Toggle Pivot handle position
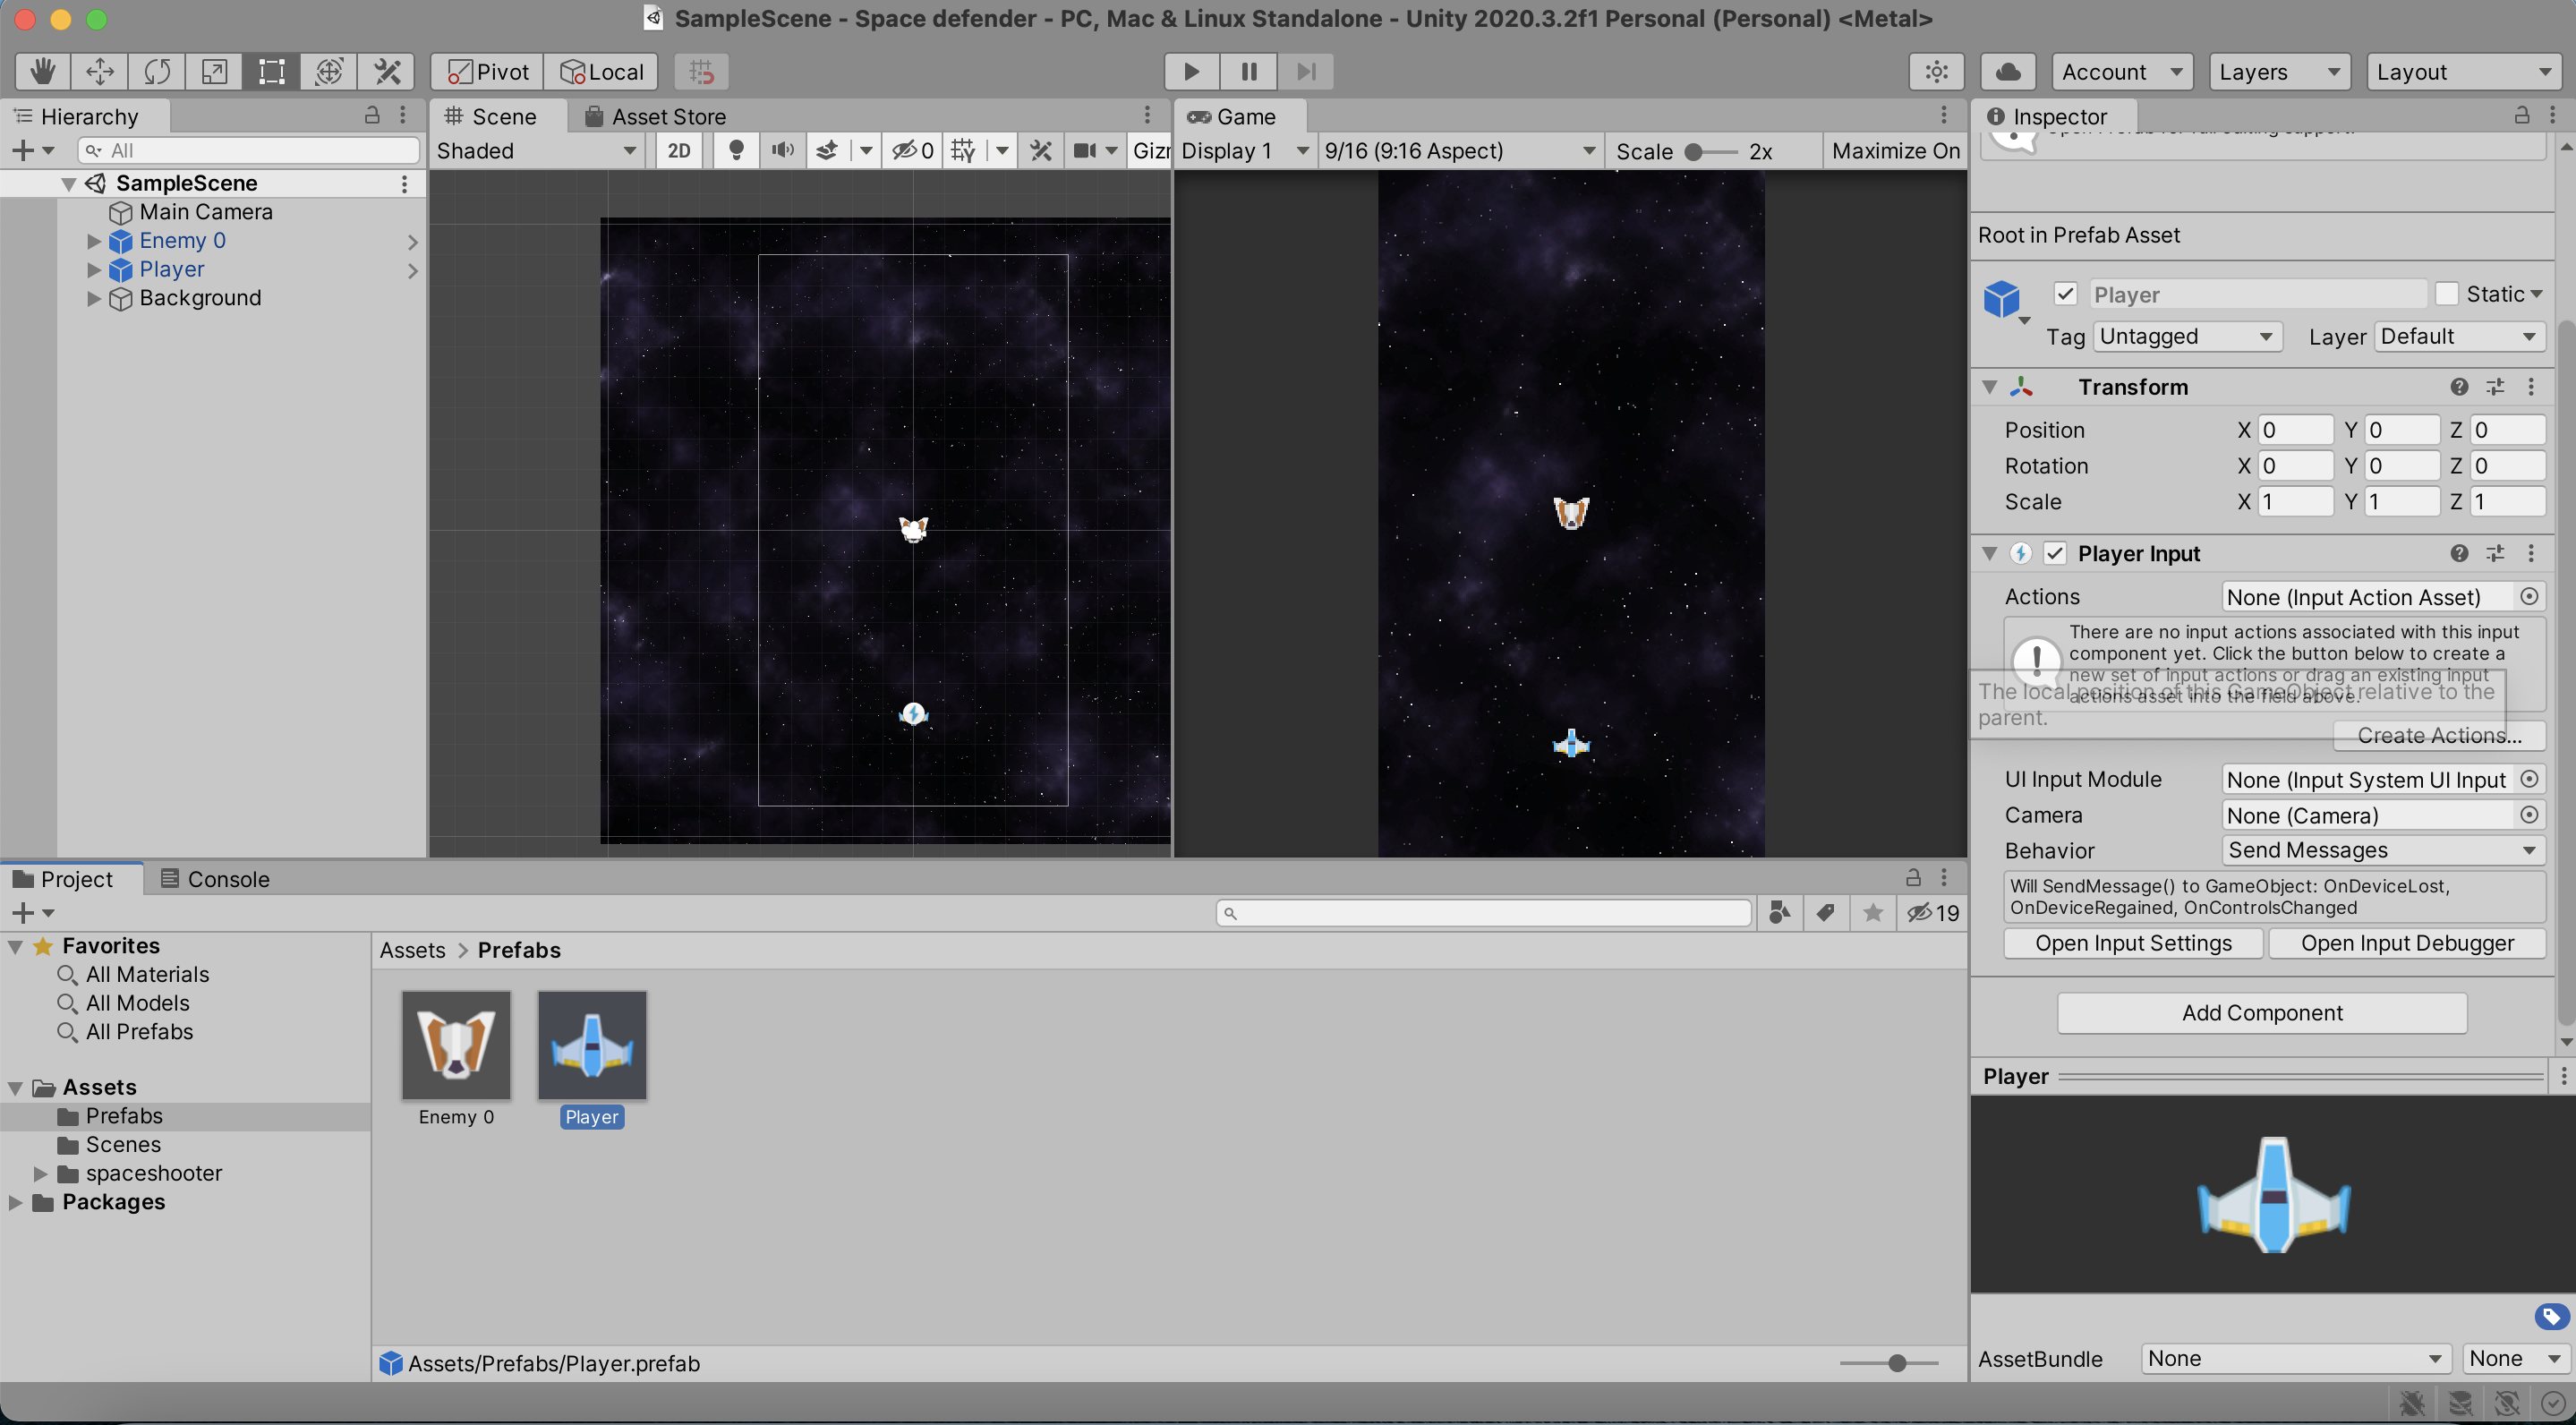 pos(488,72)
